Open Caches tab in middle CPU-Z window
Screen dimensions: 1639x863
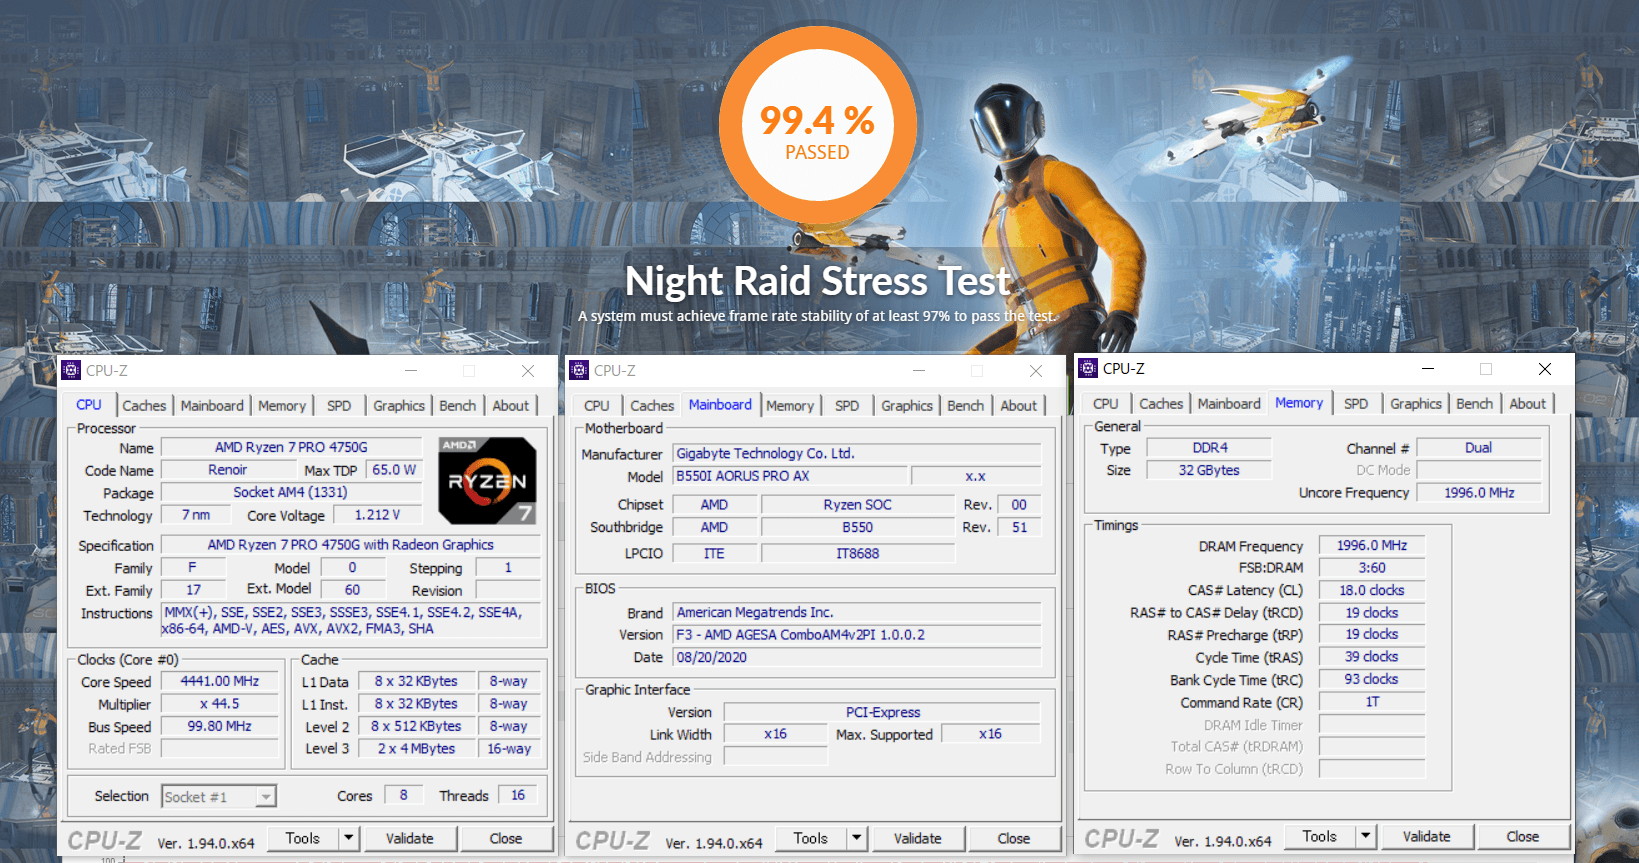click(652, 405)
